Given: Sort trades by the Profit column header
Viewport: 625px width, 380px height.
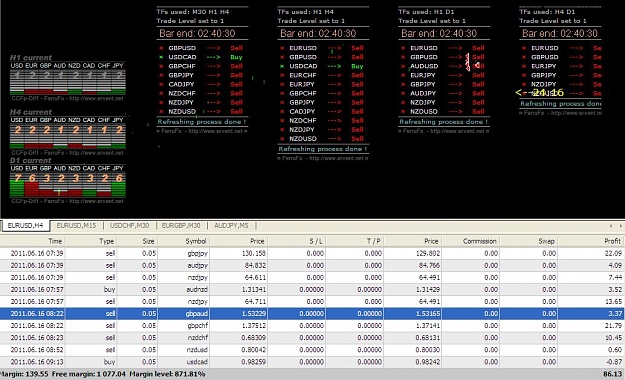Looking at the screenshot, I should 591,241.
